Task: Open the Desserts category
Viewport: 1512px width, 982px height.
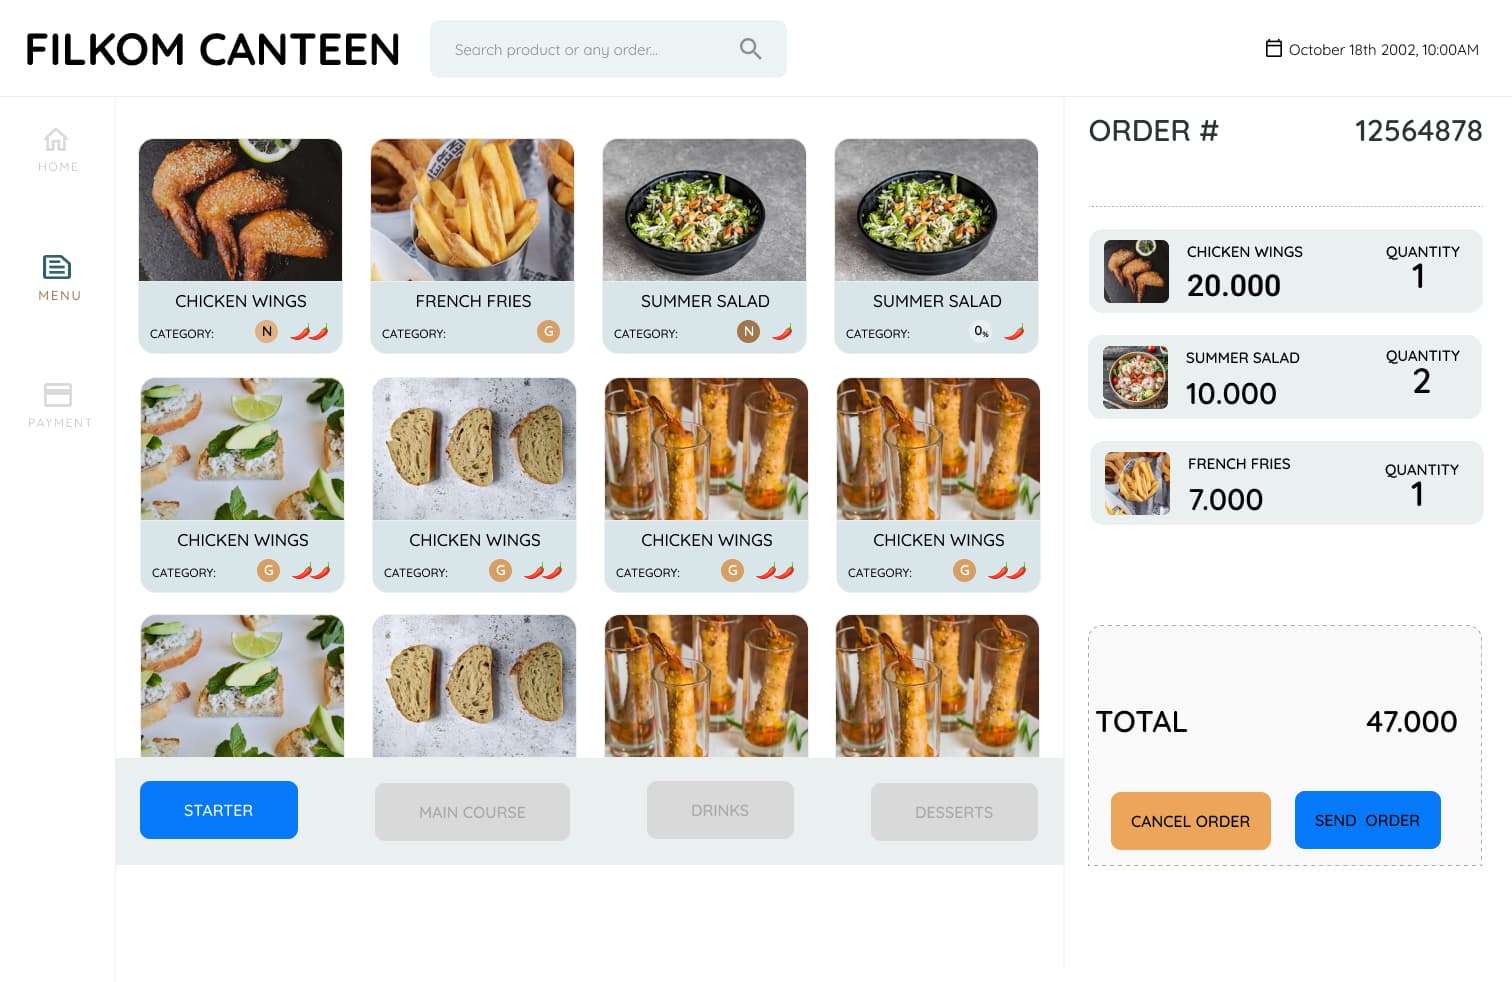Action: (954, 812)
